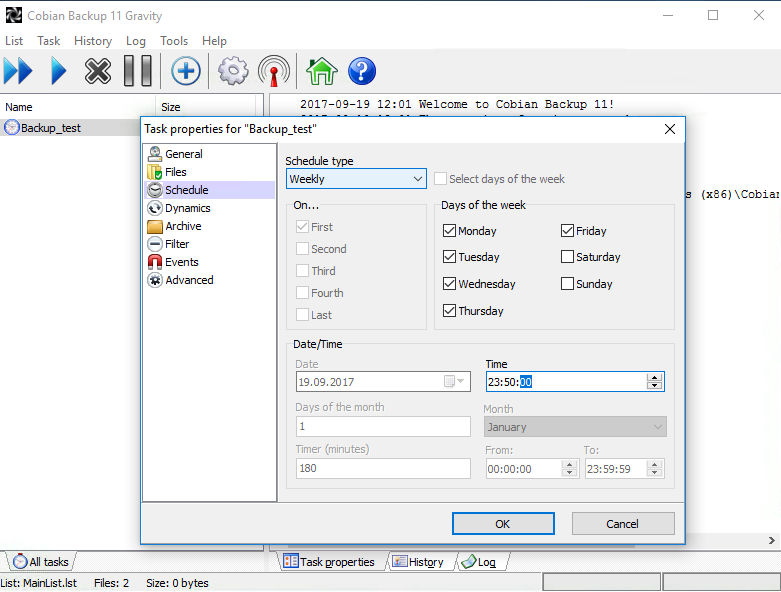
Task: Open the Tools menu
Action: click(x=174, y=41)
